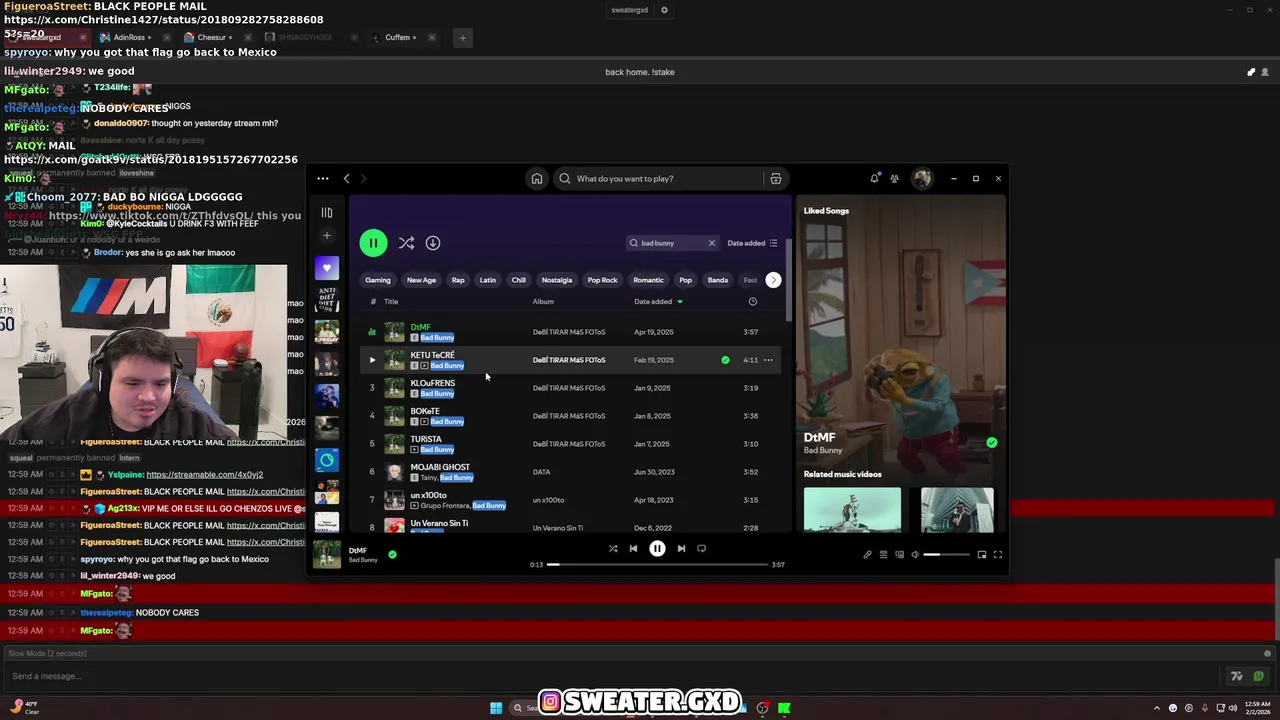Viewport: 1280px width, 720px height.
Task: Sort by Date added column header
Action: [x=658, y=301]
